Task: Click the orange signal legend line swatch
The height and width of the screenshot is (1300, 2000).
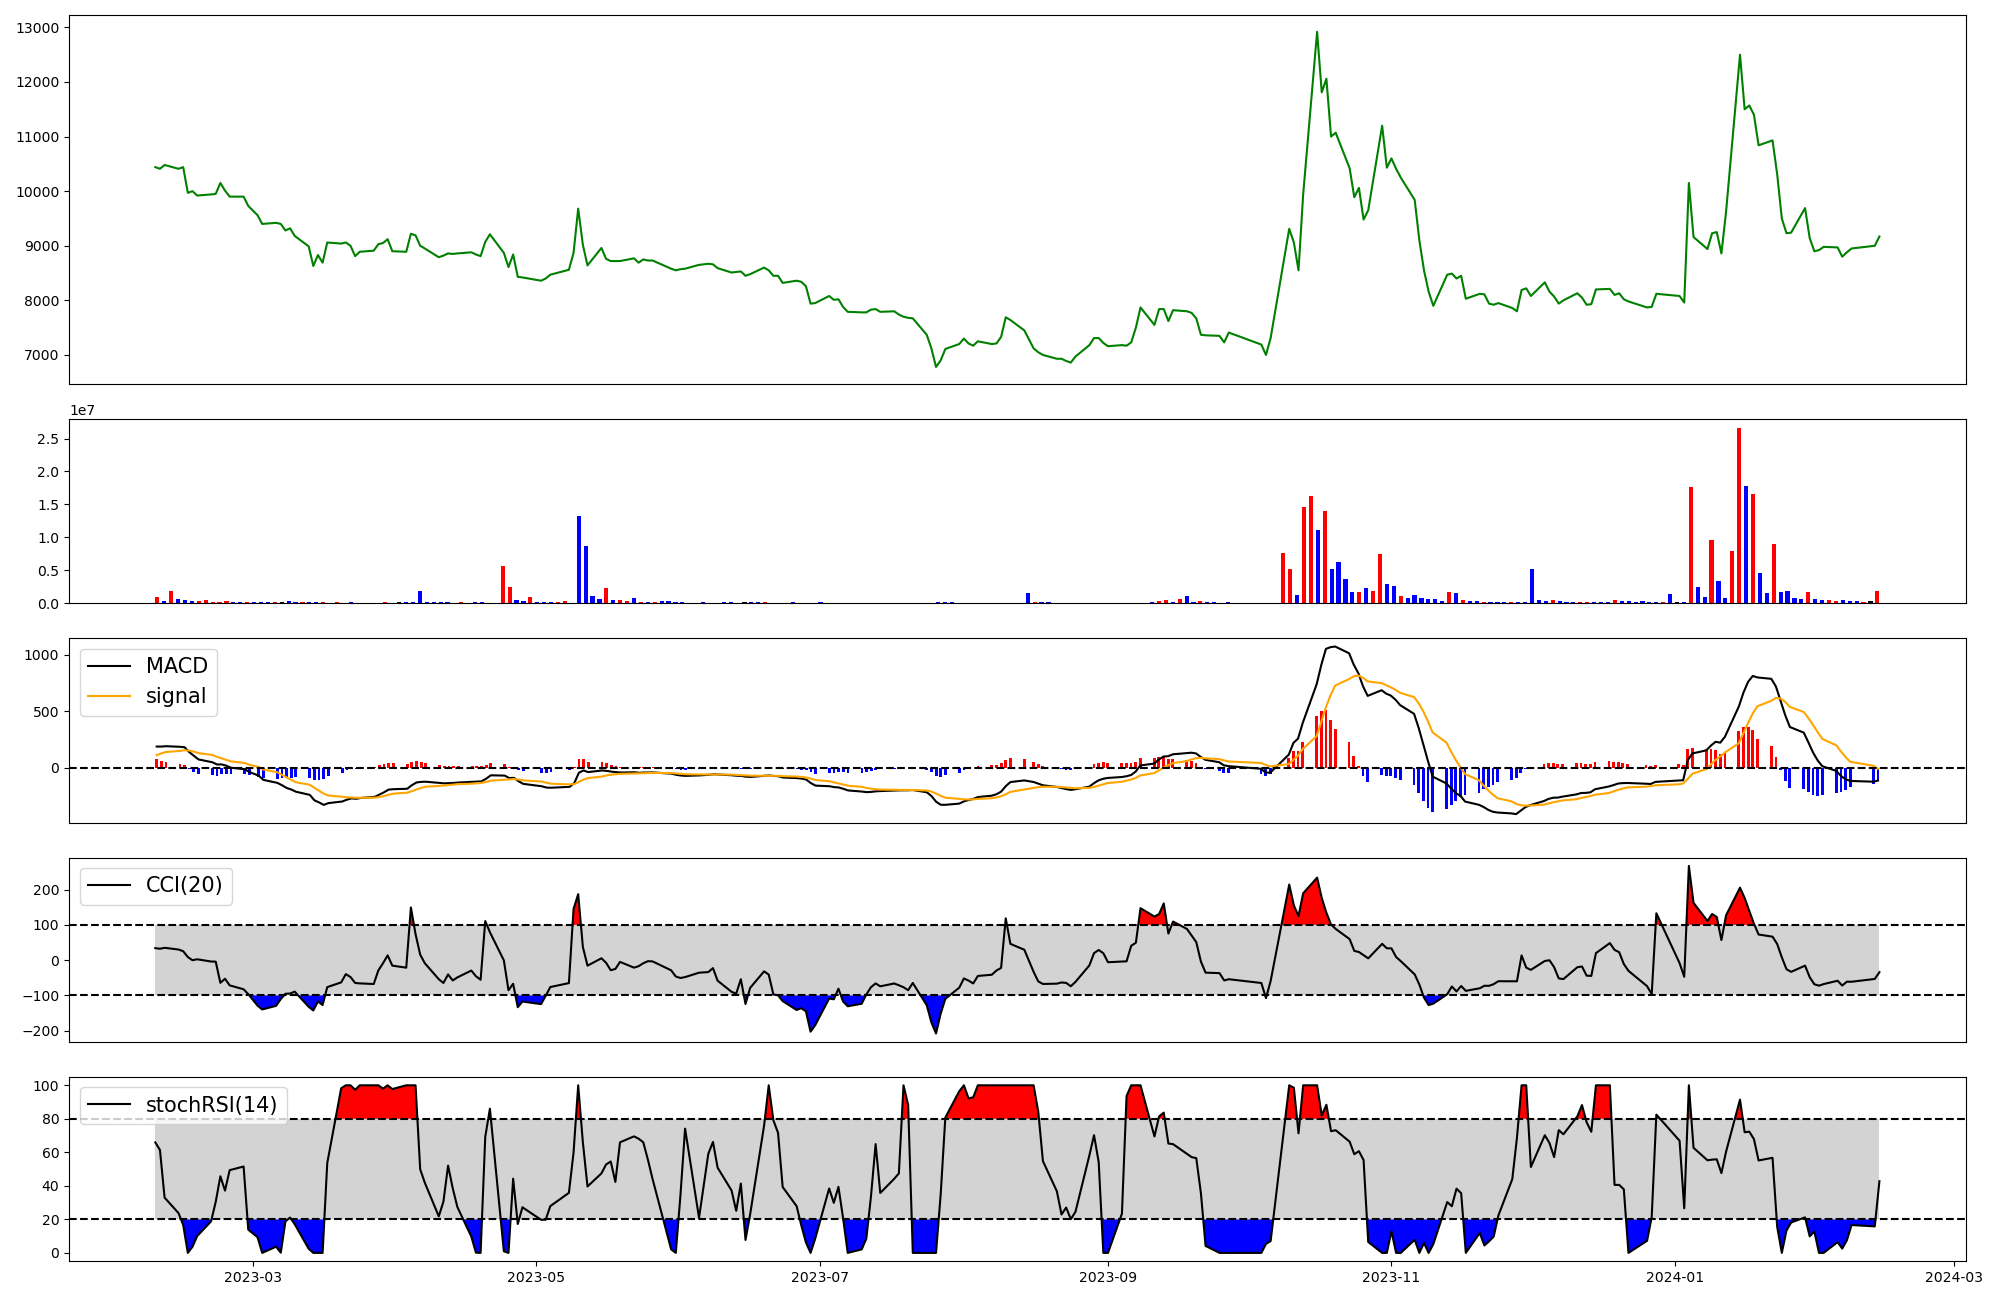Action: point(109,696)
